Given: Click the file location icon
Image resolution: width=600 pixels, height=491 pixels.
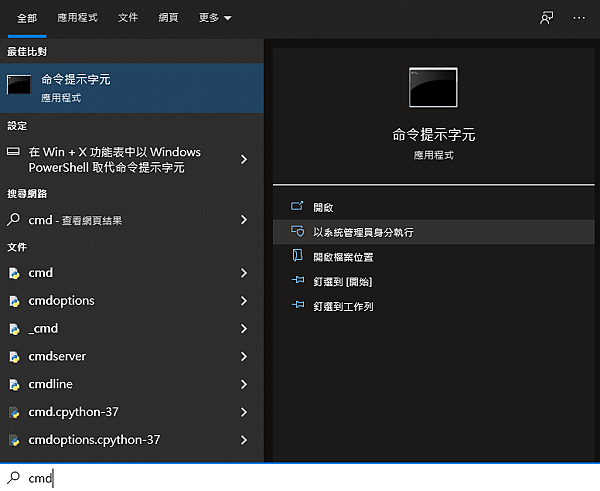Looking at the screenshot, I should pos(297,255).
